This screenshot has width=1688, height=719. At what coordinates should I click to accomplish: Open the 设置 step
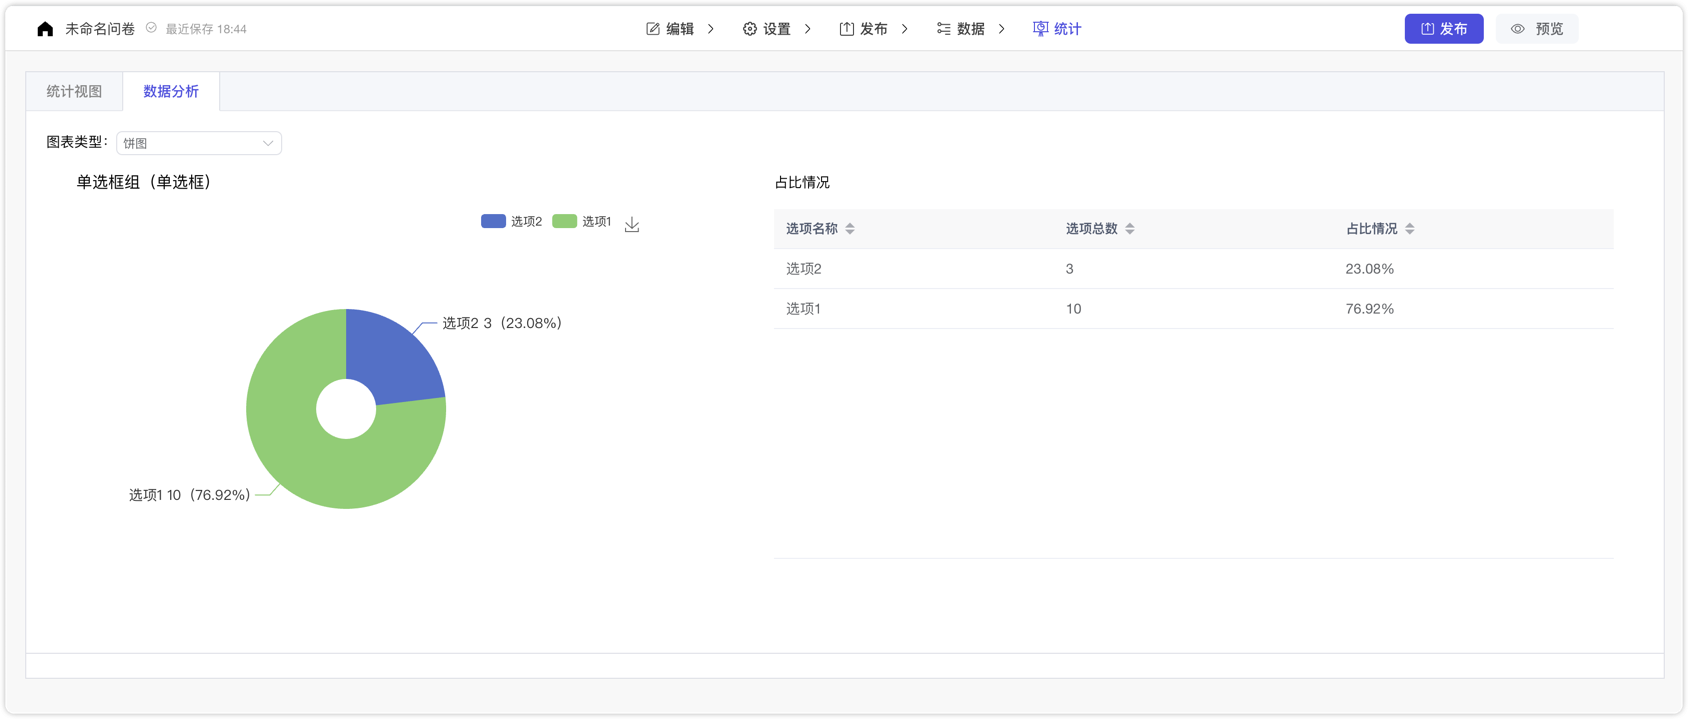pyautogui.click(x=767, y=29)
